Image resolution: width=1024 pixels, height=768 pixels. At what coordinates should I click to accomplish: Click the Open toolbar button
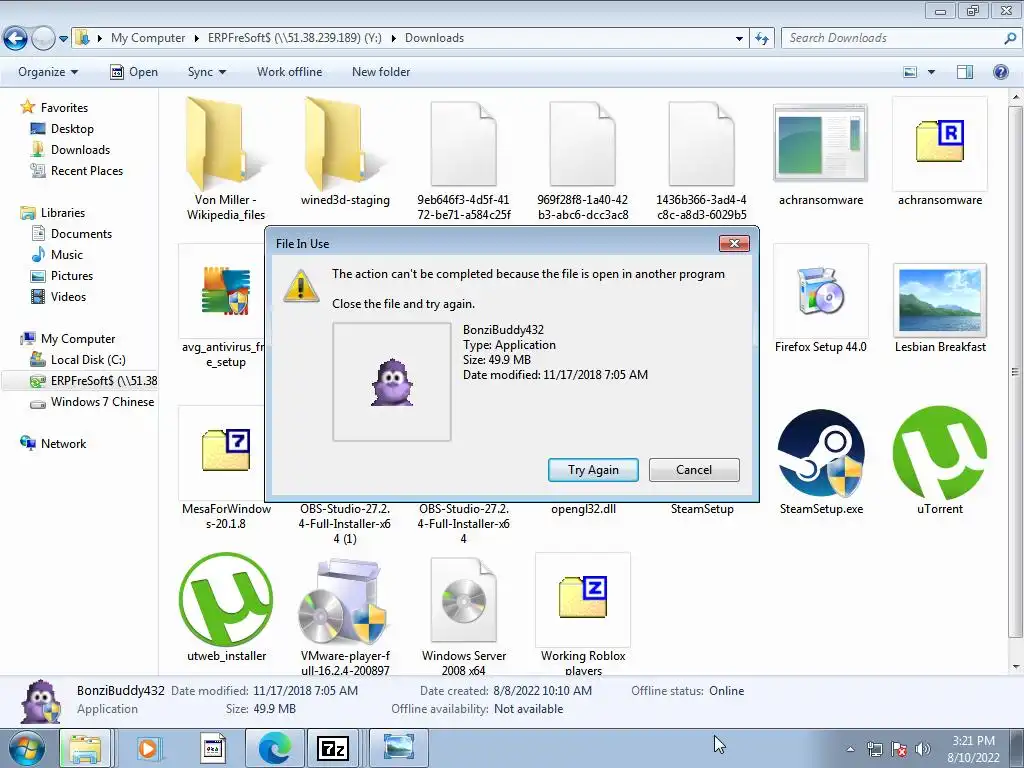coord(134,72)
